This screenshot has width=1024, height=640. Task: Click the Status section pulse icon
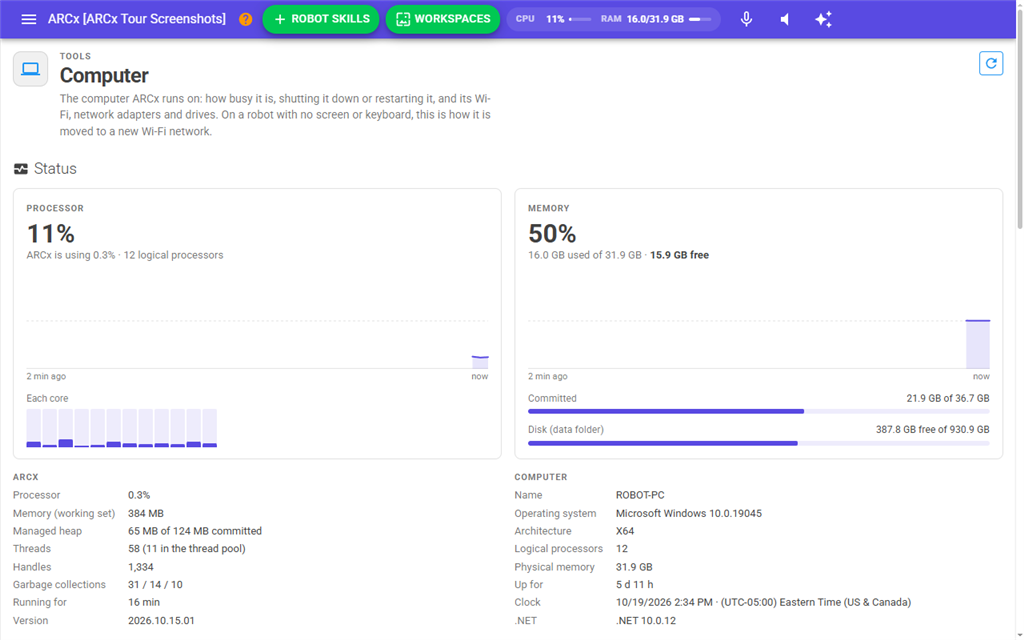tap(21, 169)
